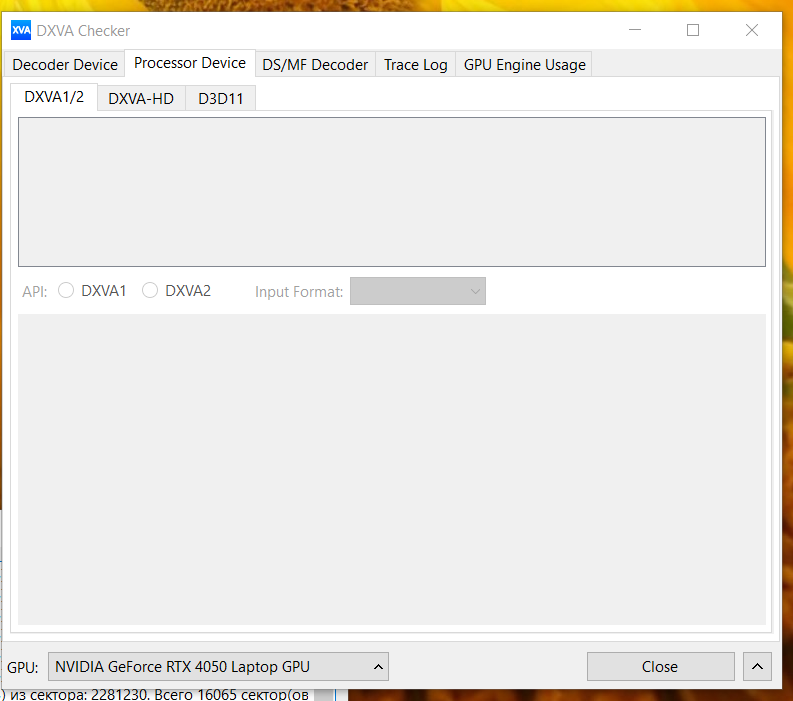793x701 pixels.
Task: Click the 'GPU:' label
Action: click(23, 668)
